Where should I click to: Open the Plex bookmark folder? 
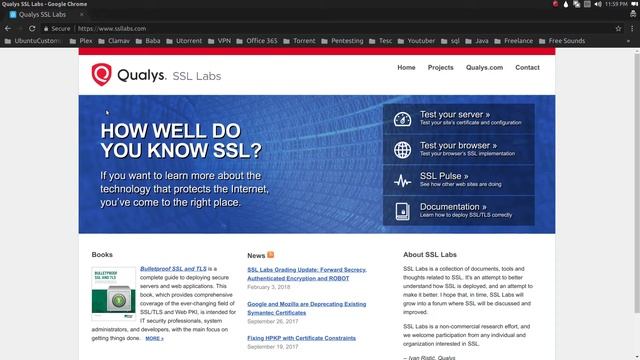81,41
